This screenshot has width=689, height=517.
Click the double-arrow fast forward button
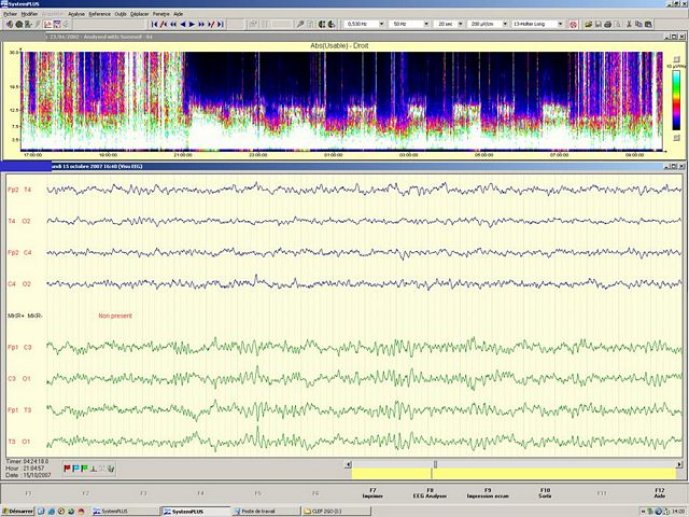(201, 24)
